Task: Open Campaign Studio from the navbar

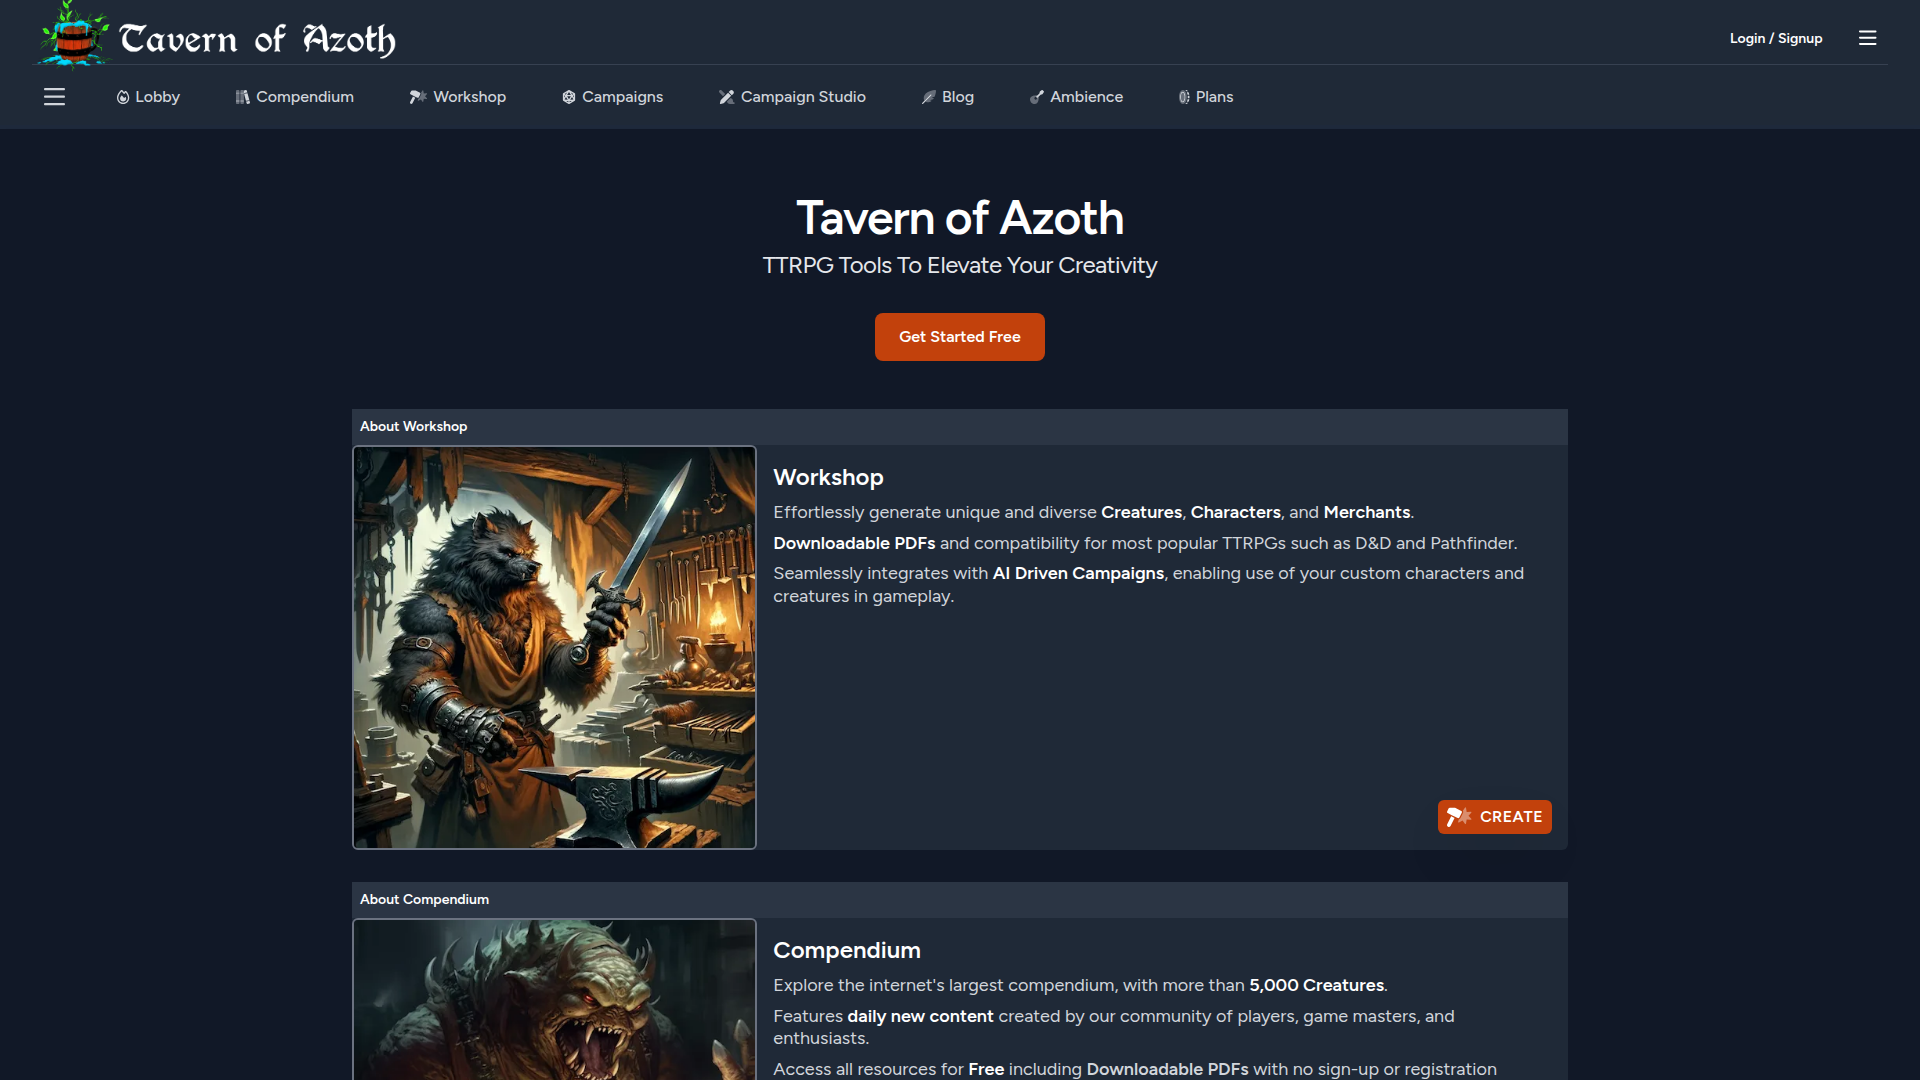Action: coord(792,97)
